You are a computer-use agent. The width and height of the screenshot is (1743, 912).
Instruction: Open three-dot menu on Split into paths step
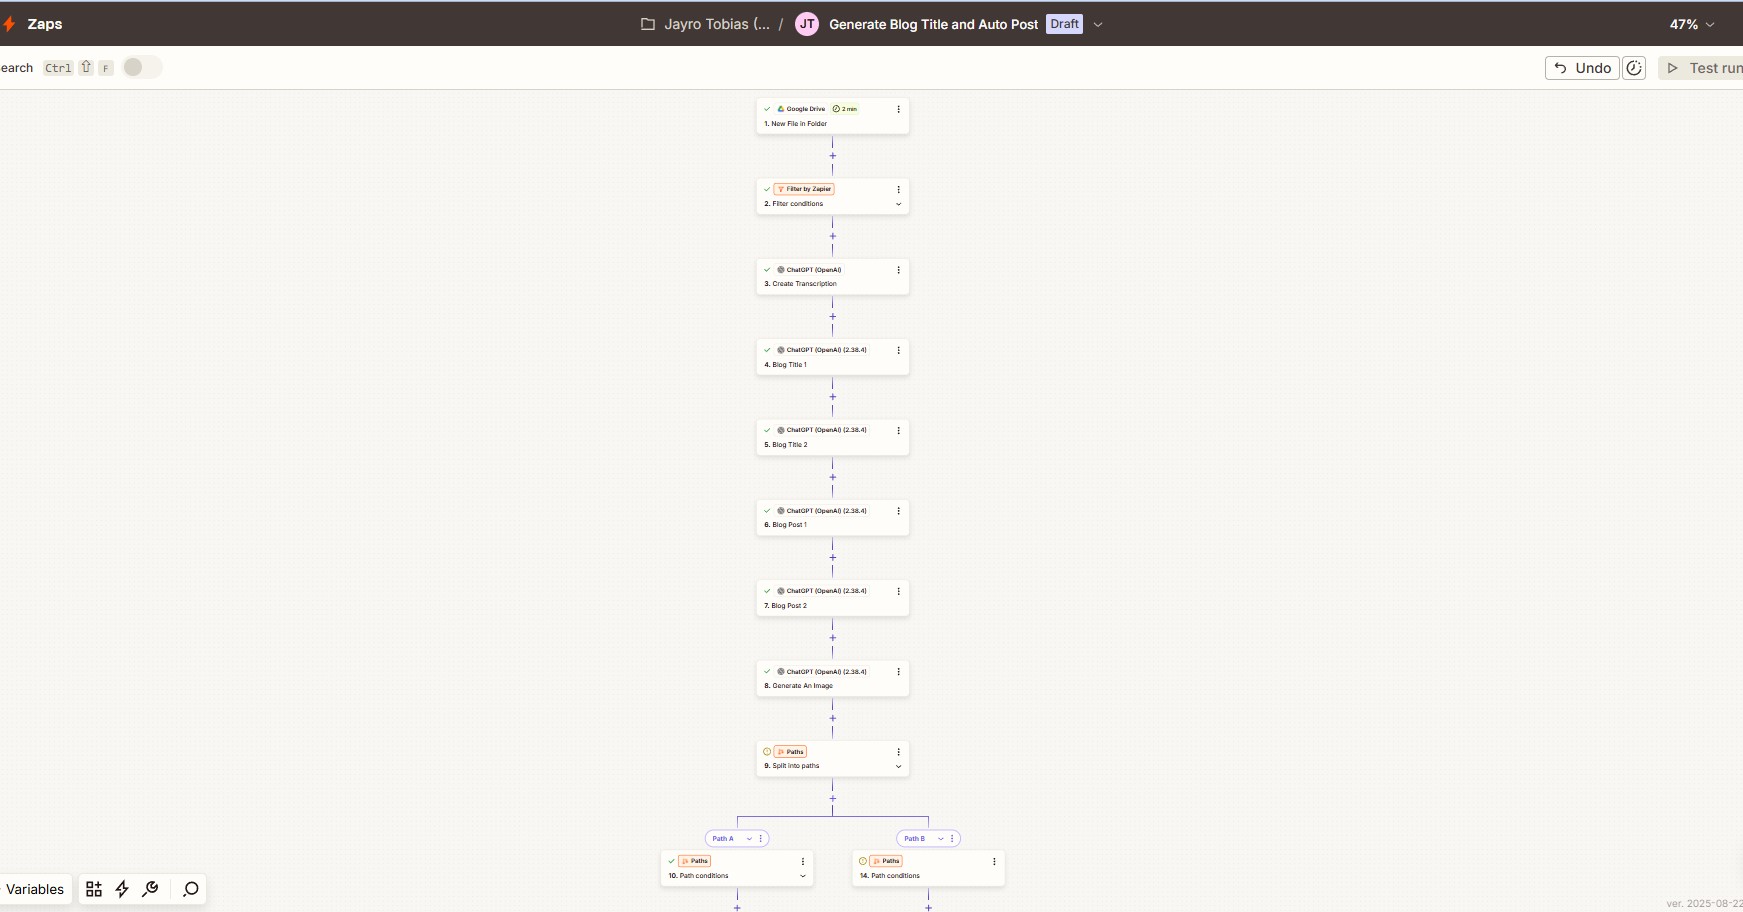pyautogui.click(x=898, y=752)
